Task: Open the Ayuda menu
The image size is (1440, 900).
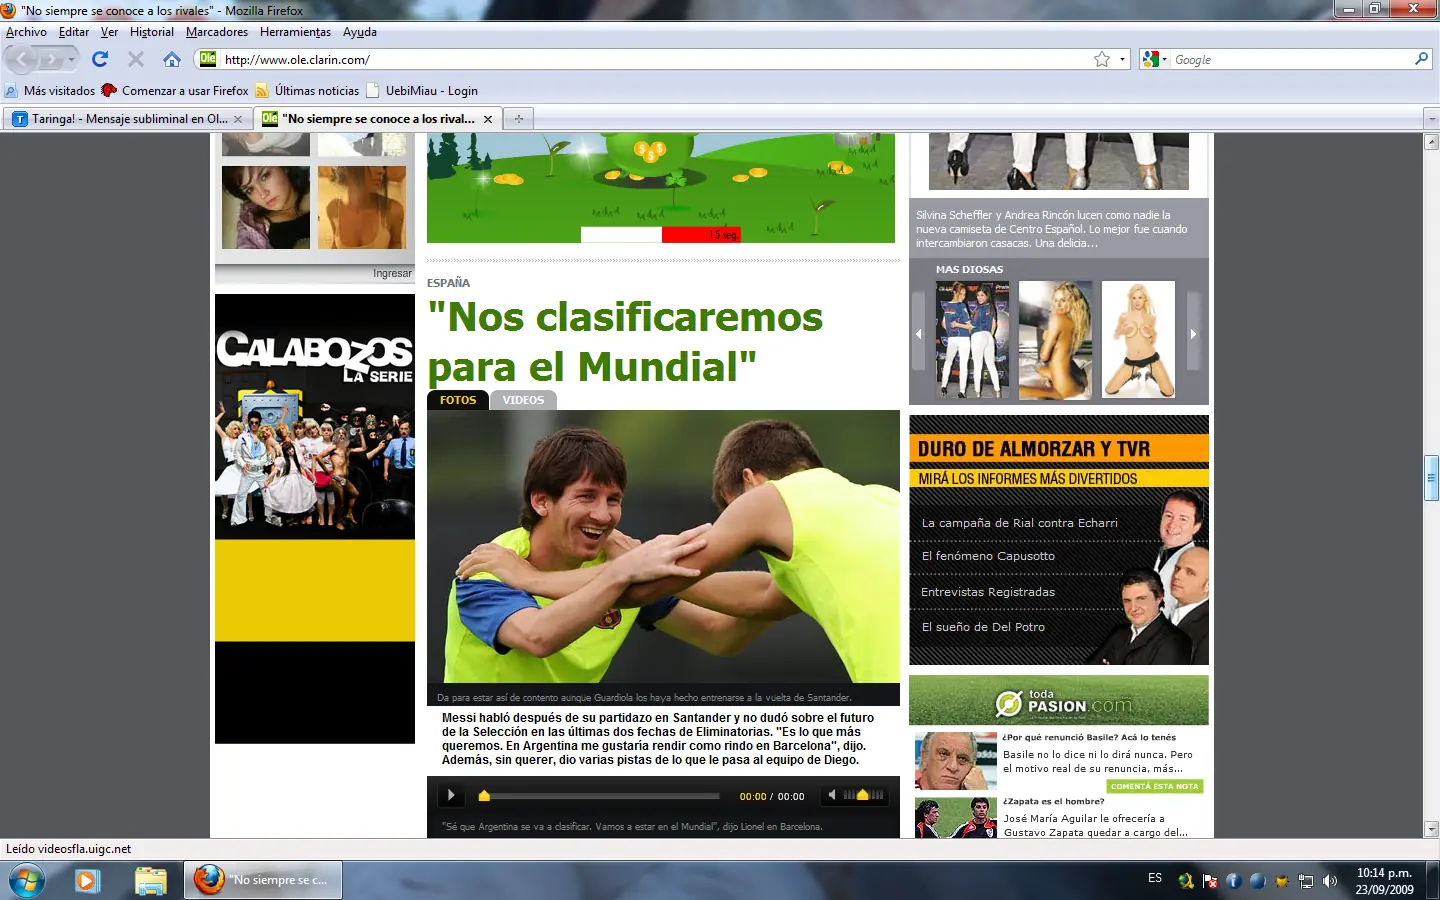Action: [x=360, y=32]
